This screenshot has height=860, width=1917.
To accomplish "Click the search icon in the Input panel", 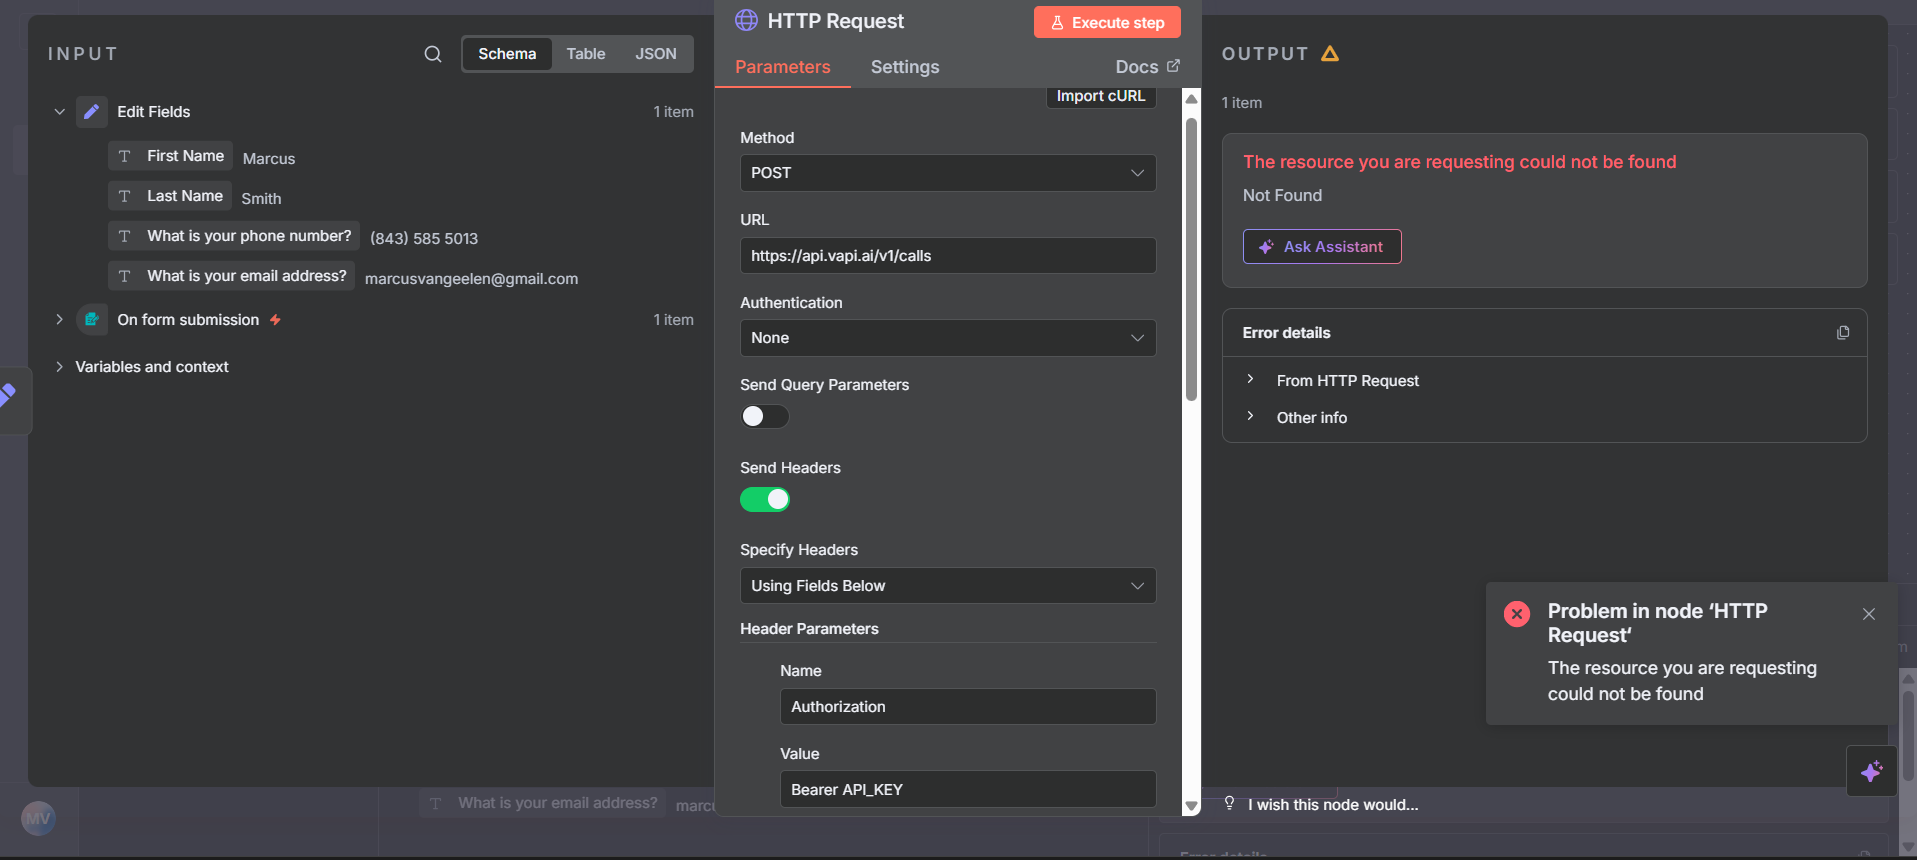I will pyautogui.click(x=432, y=54).
